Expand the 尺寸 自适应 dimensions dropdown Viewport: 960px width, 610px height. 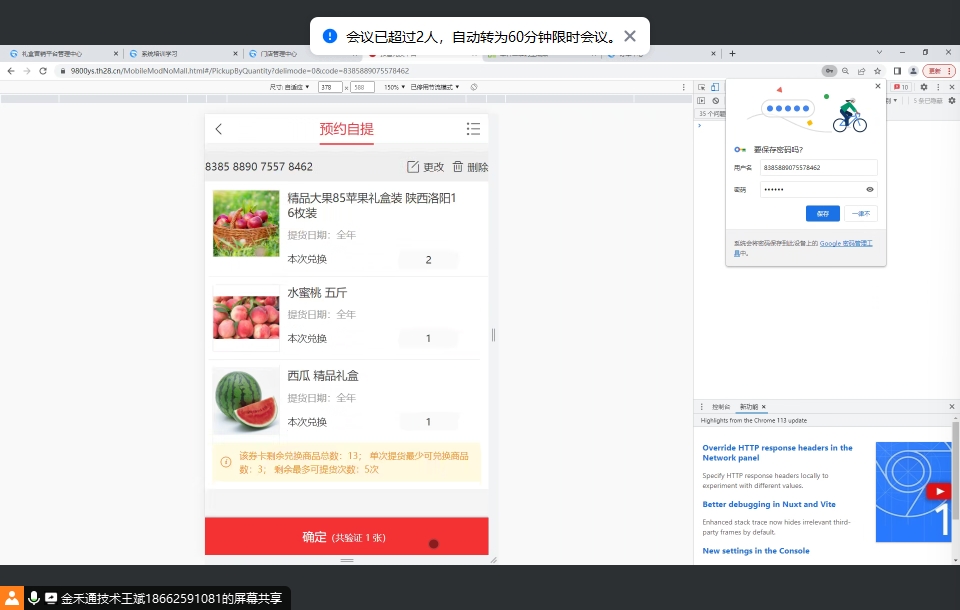tap(290, 87)
